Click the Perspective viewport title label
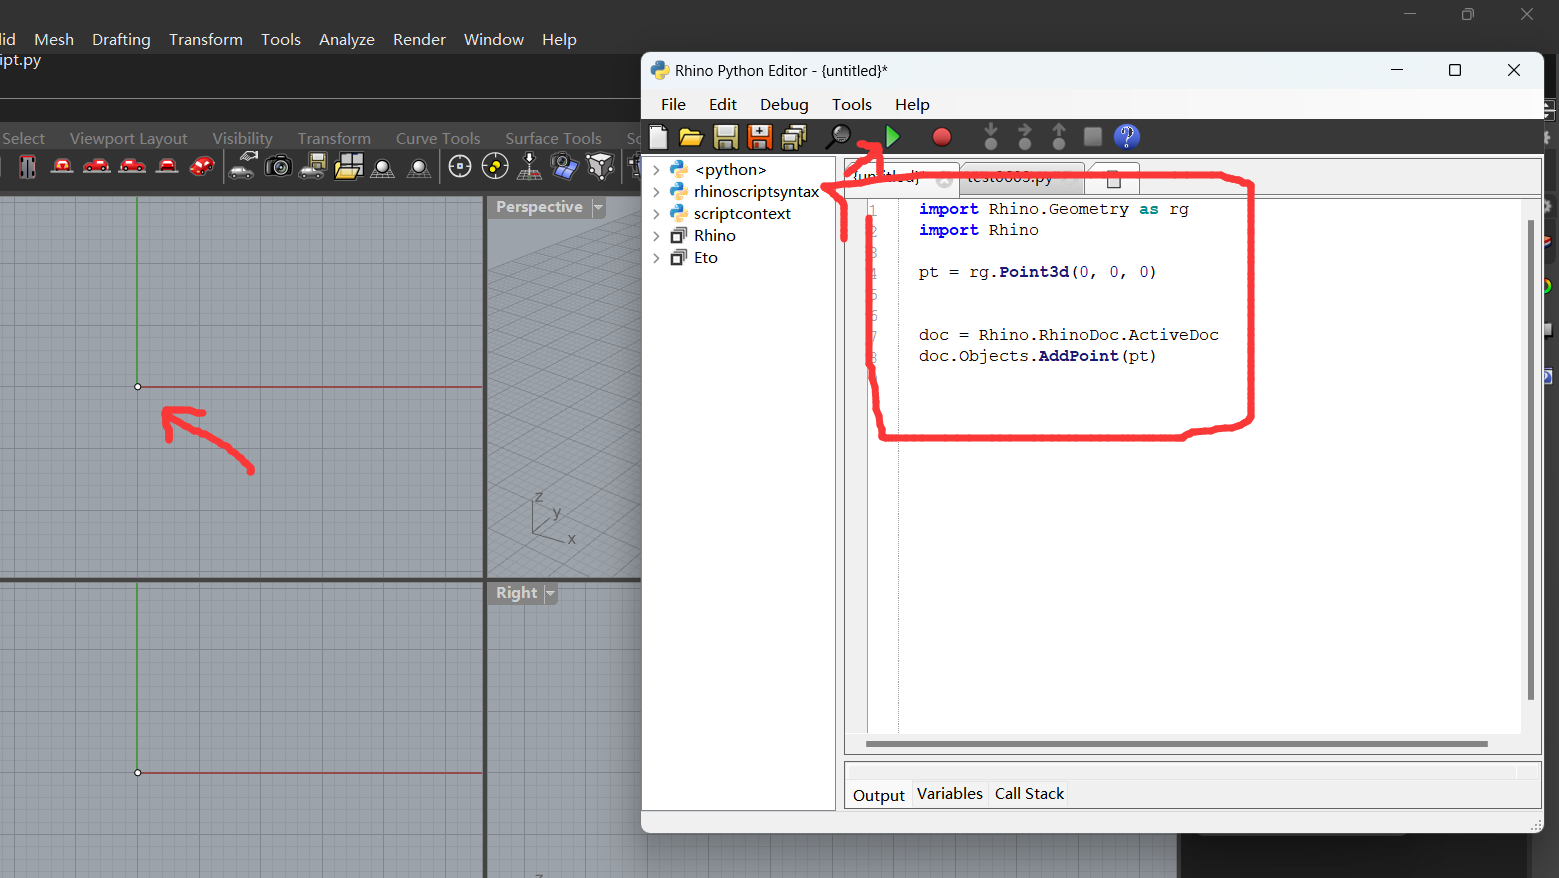This screenshot has width=1559, height=878. (539, 207)
